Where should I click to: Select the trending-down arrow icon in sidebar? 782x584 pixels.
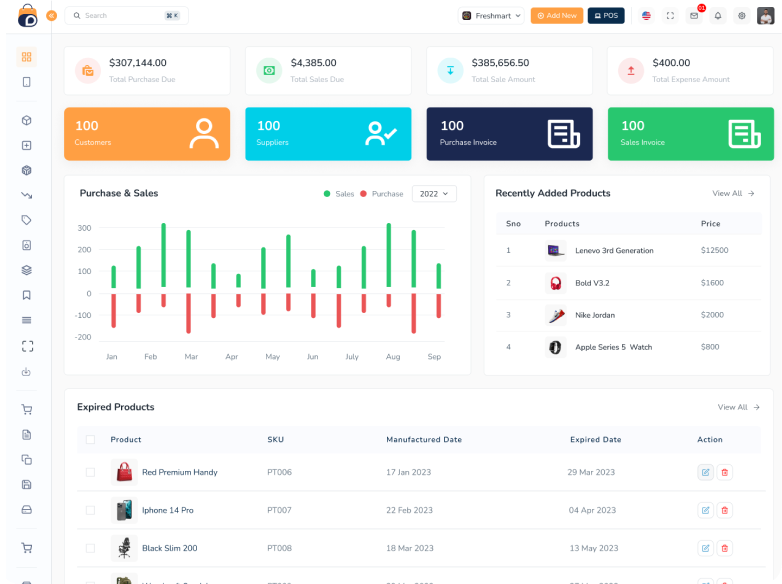[26, 195]
